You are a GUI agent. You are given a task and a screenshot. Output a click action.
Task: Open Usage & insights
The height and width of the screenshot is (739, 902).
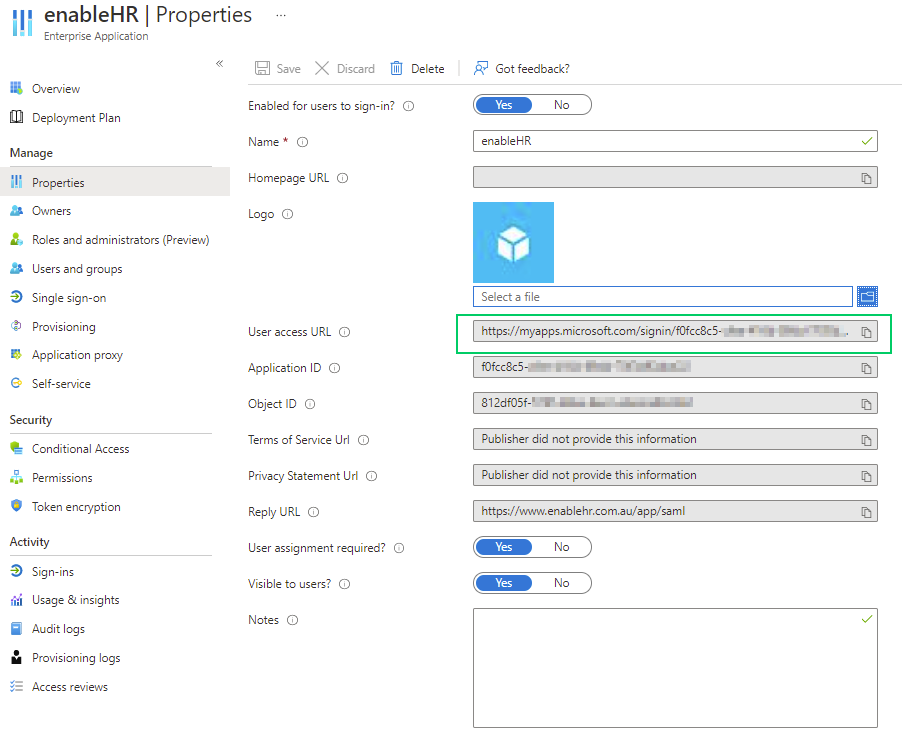pyautogui.click(x=75, y=600)
